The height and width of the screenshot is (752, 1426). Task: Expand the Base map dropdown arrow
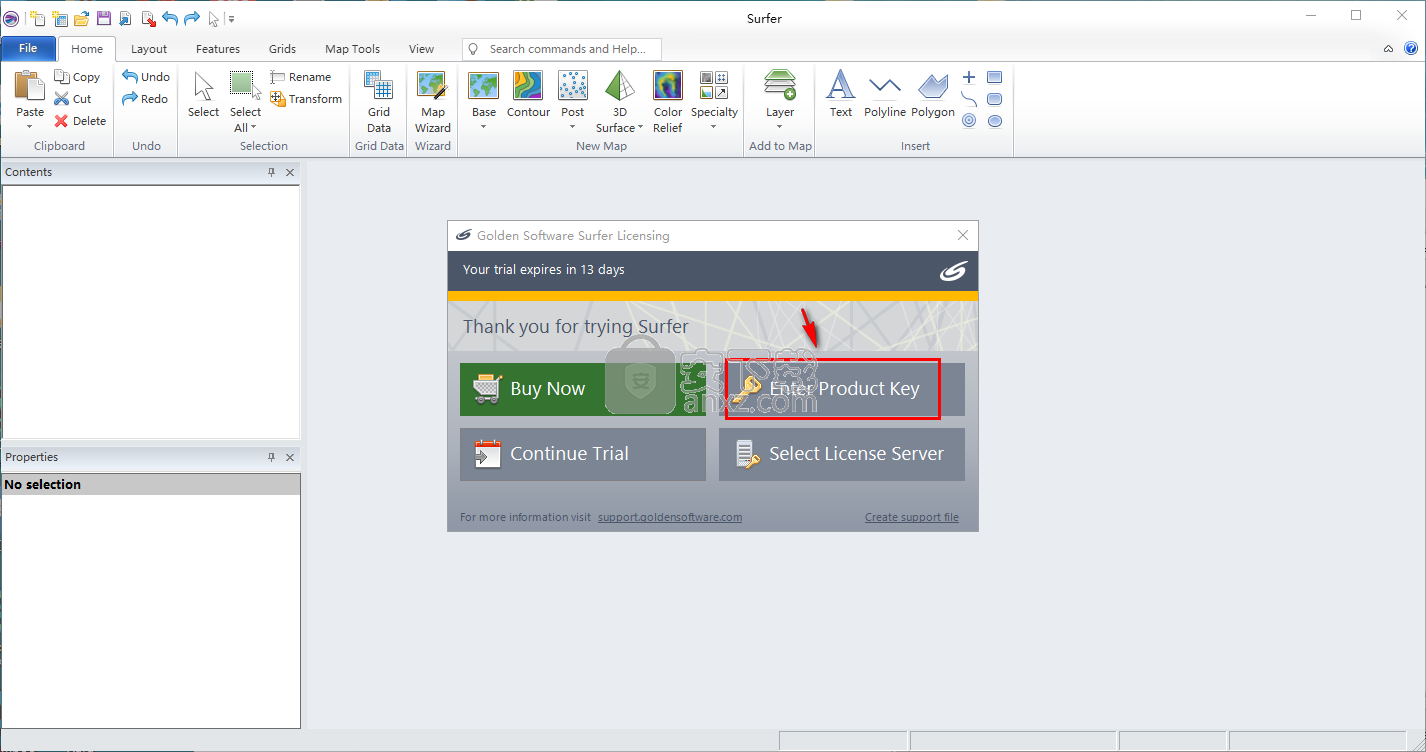pos(484,127)
